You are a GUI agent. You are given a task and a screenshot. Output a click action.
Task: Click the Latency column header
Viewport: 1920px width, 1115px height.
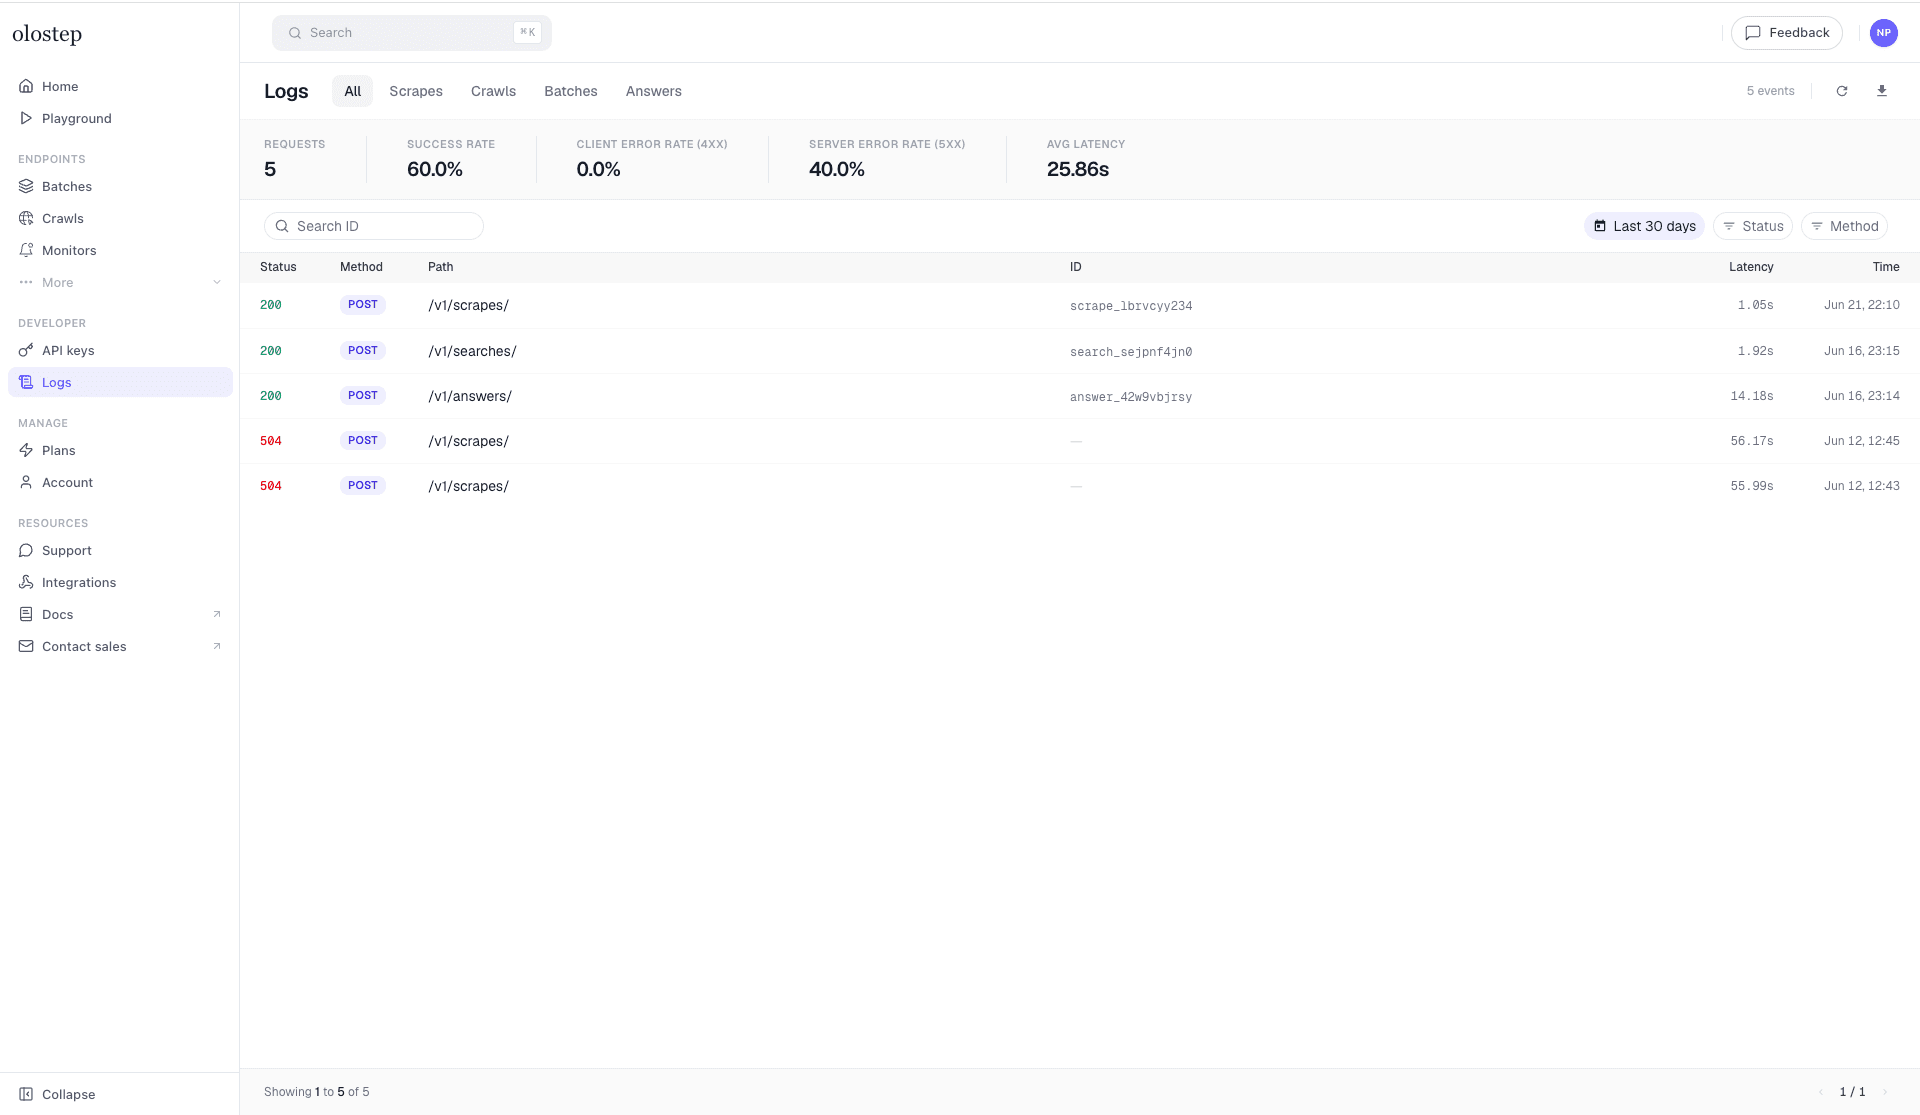click(x=1751, y=267)
